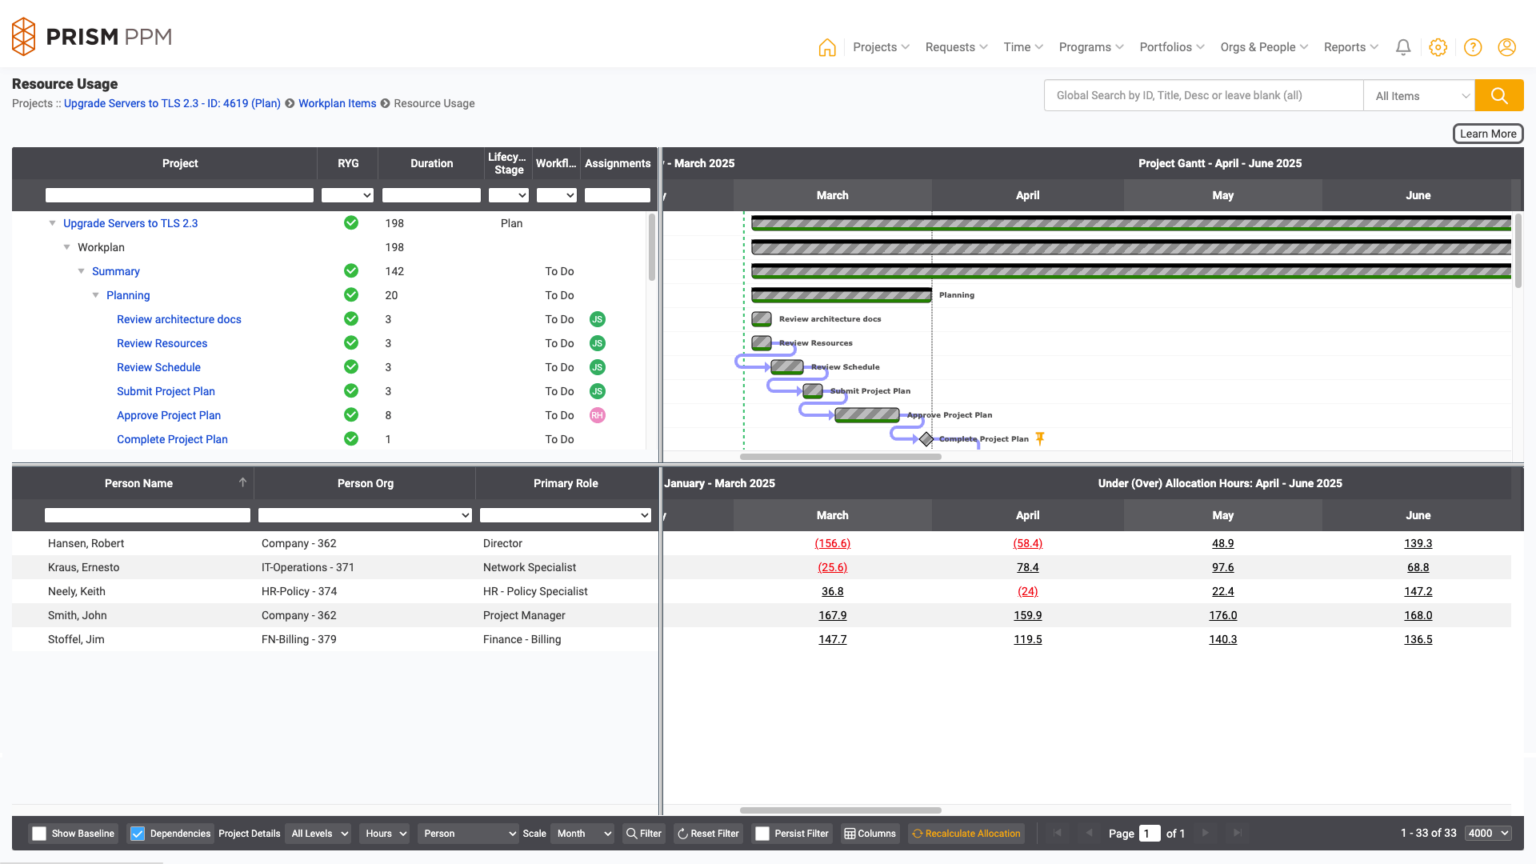The width and height of the screenshot is (1536, 864).
Task: Open the Review architecture docs task link
Action: pos(179,319)
